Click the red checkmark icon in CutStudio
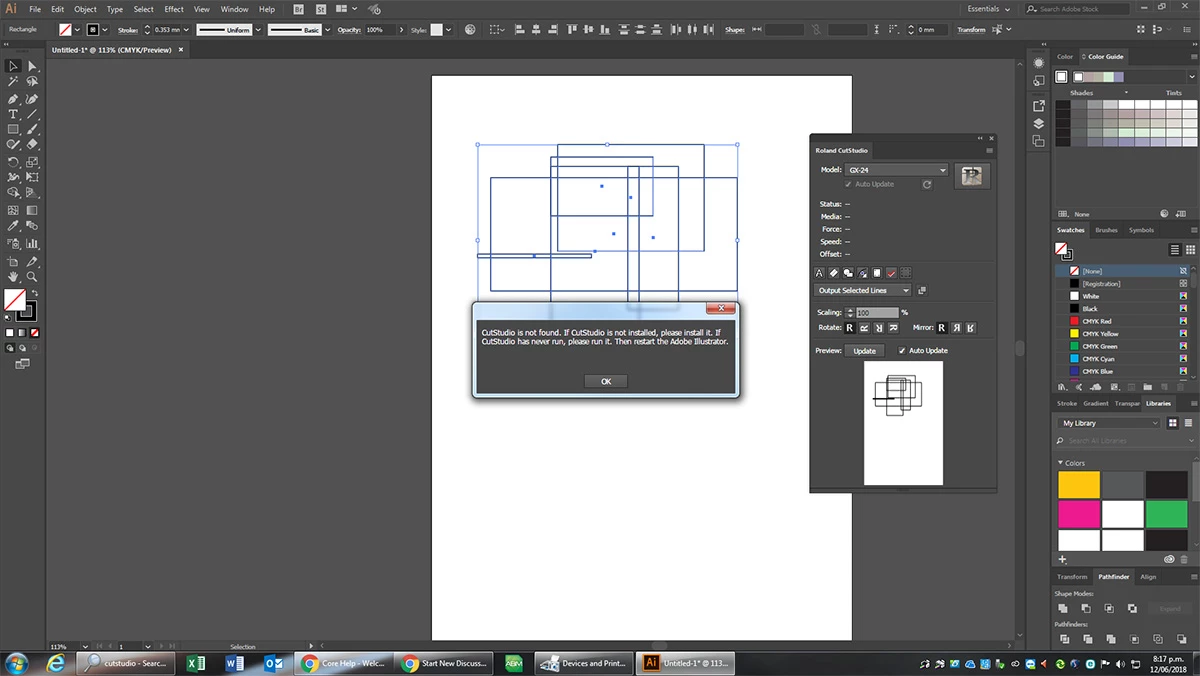1200x676 pixels. tap(891, 272)
